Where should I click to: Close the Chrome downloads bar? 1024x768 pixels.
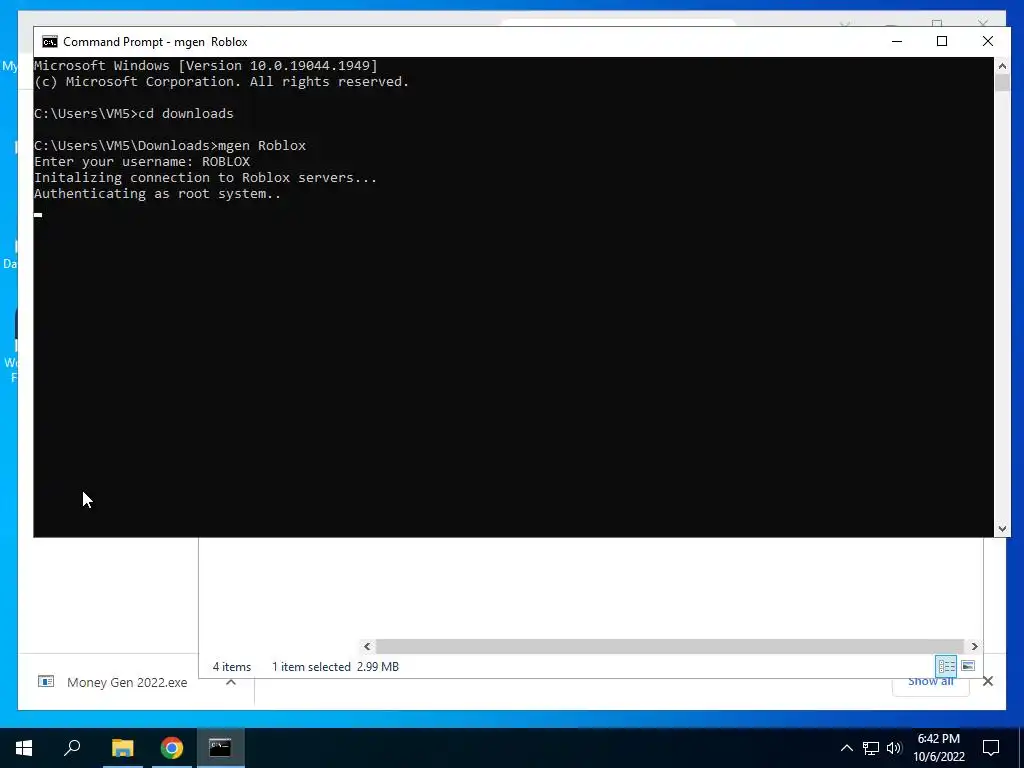[987, 682]
